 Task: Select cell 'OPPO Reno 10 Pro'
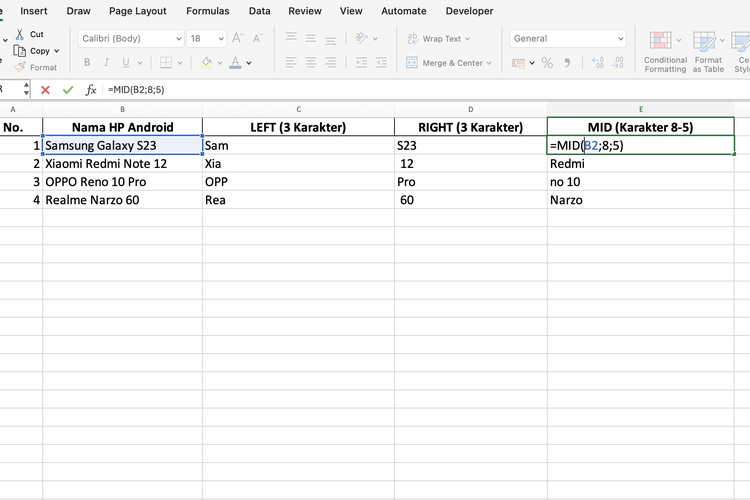click(x=122, y=182)
